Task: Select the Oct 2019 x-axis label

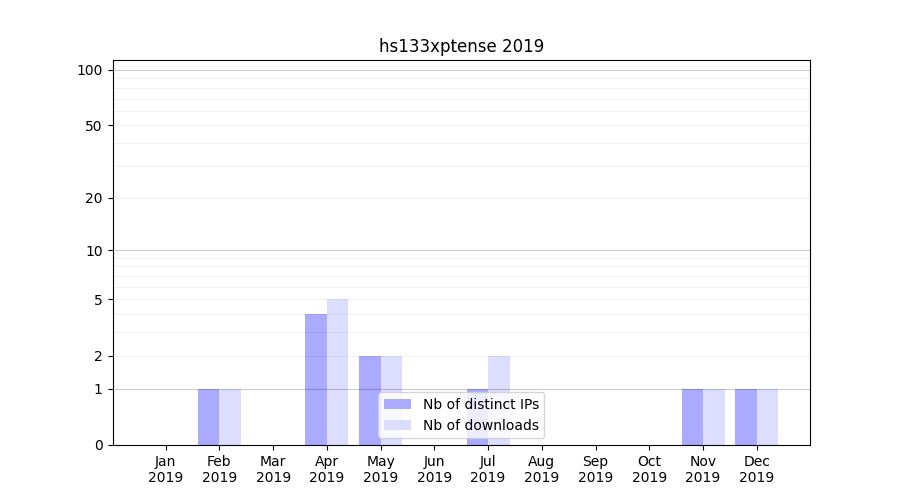Action: pos(649,469)
